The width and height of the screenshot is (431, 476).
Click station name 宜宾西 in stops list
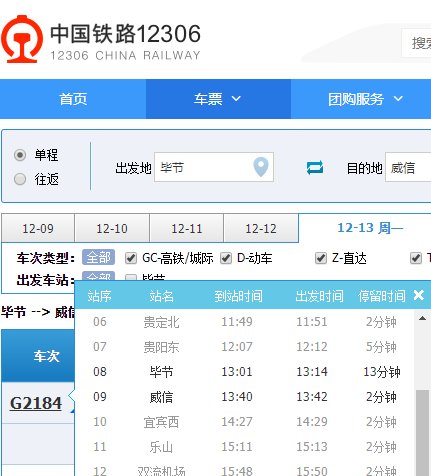161,422
